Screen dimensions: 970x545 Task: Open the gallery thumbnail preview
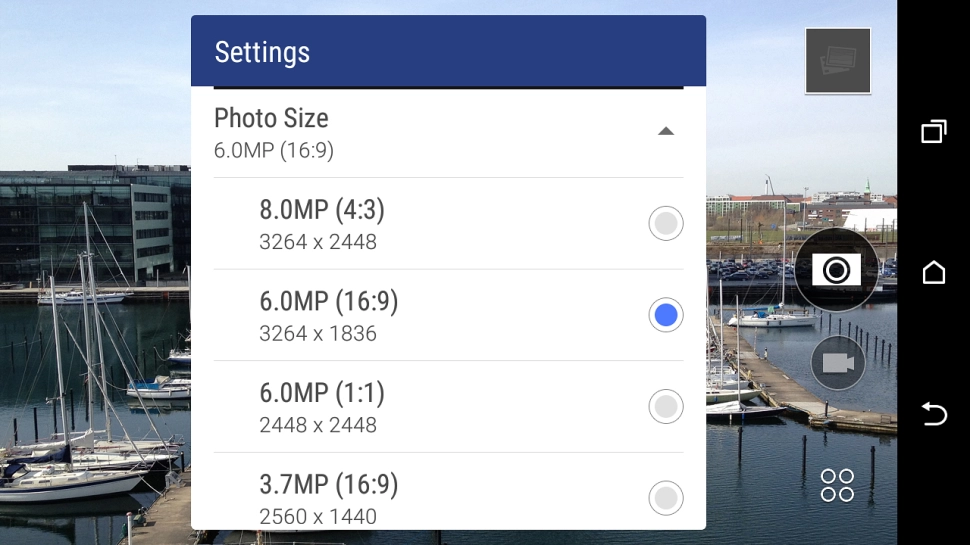(x=838, y=61)
